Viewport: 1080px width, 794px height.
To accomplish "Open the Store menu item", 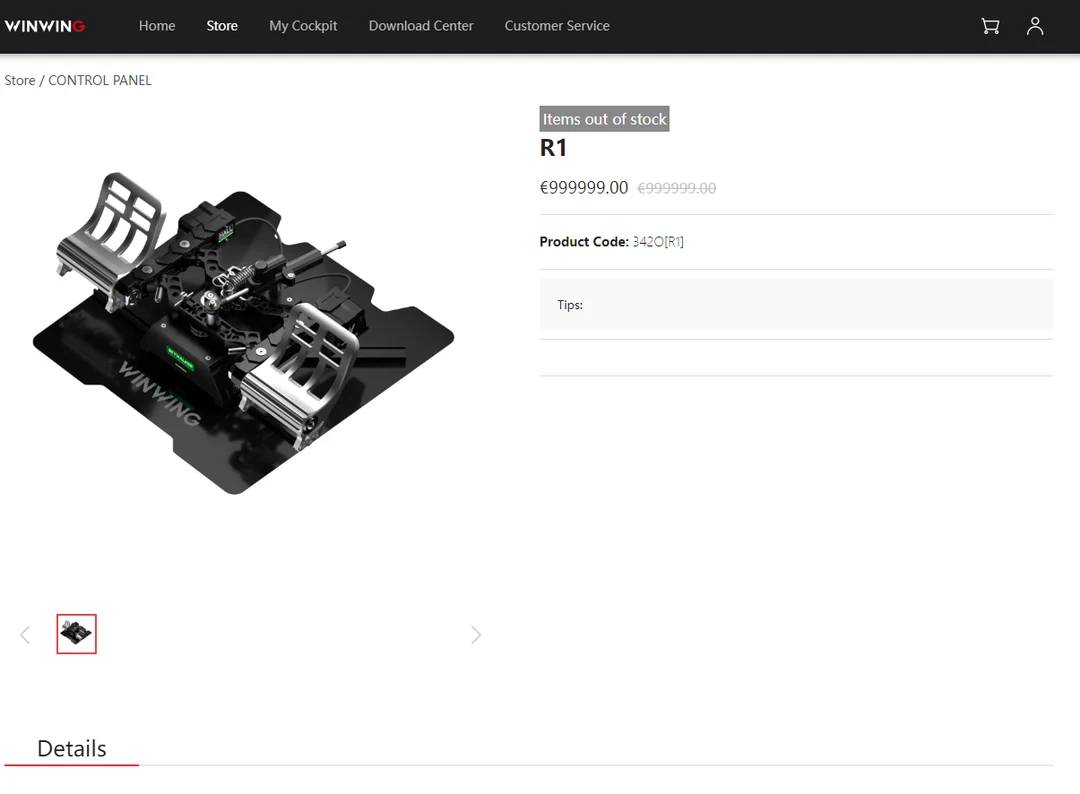I will click(x=222, y=26).
